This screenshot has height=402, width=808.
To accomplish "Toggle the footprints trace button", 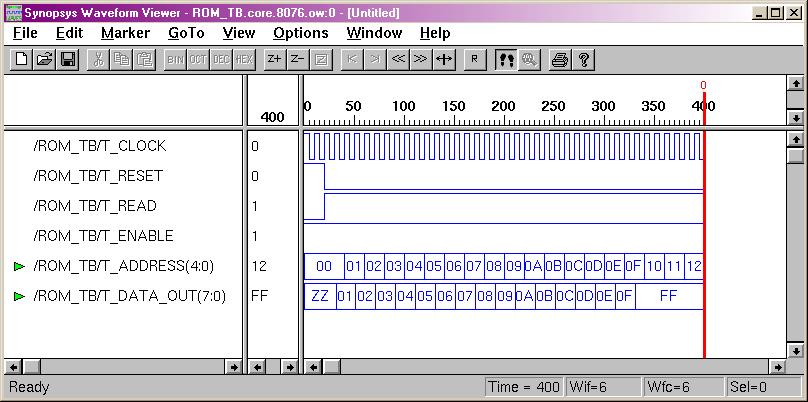I will (x=505, y=59).
